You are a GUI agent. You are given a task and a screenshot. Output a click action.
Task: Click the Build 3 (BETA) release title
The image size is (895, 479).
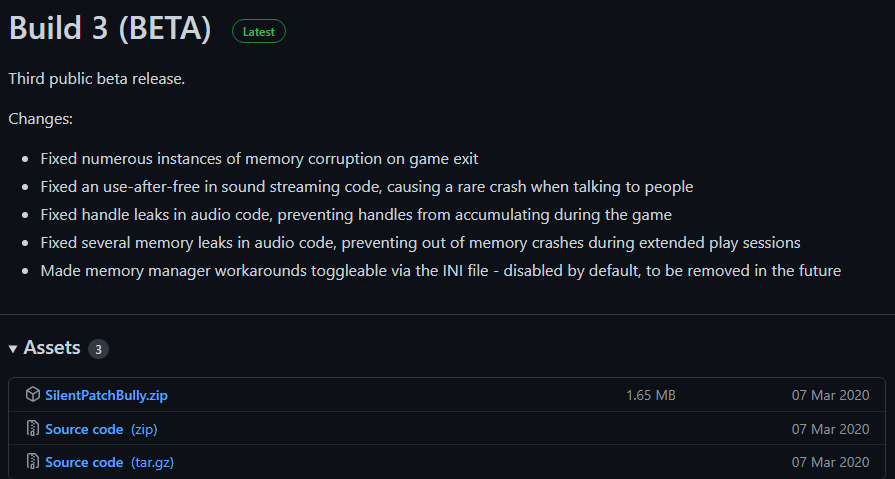coord(110,29)
